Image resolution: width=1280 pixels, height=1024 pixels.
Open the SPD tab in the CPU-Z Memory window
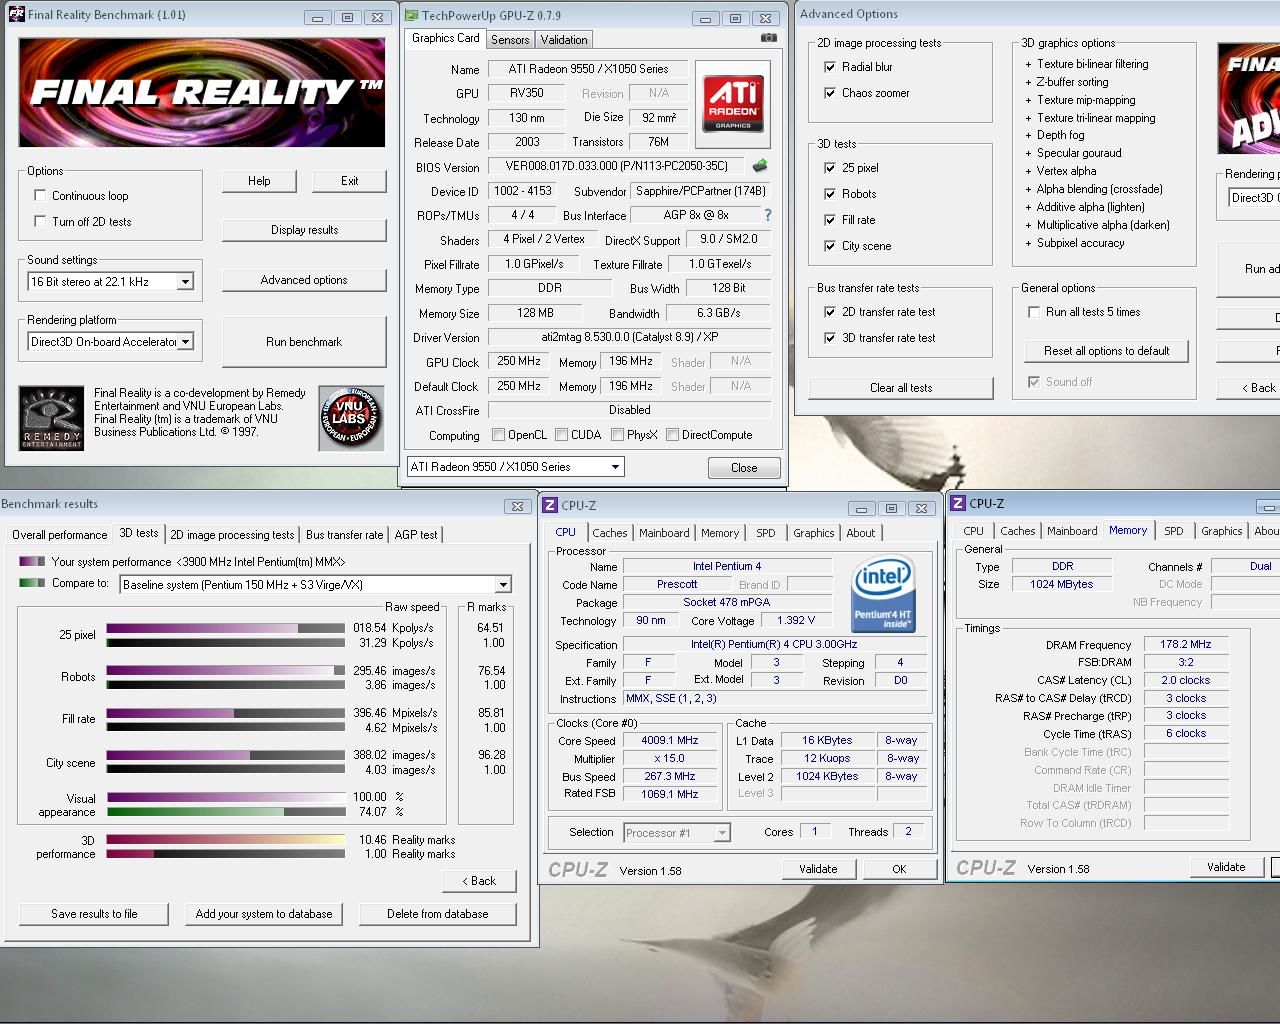pyautogui.click(x=1174, y=531)
